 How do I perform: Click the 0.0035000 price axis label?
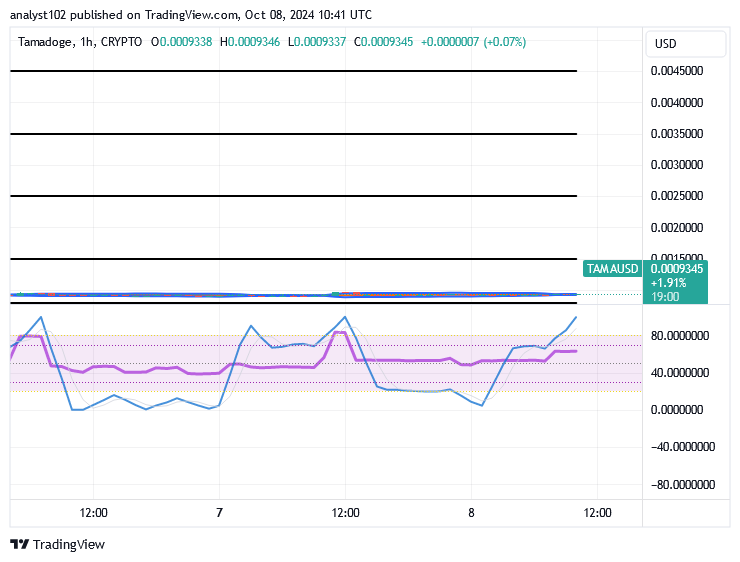tap(677, 134)
